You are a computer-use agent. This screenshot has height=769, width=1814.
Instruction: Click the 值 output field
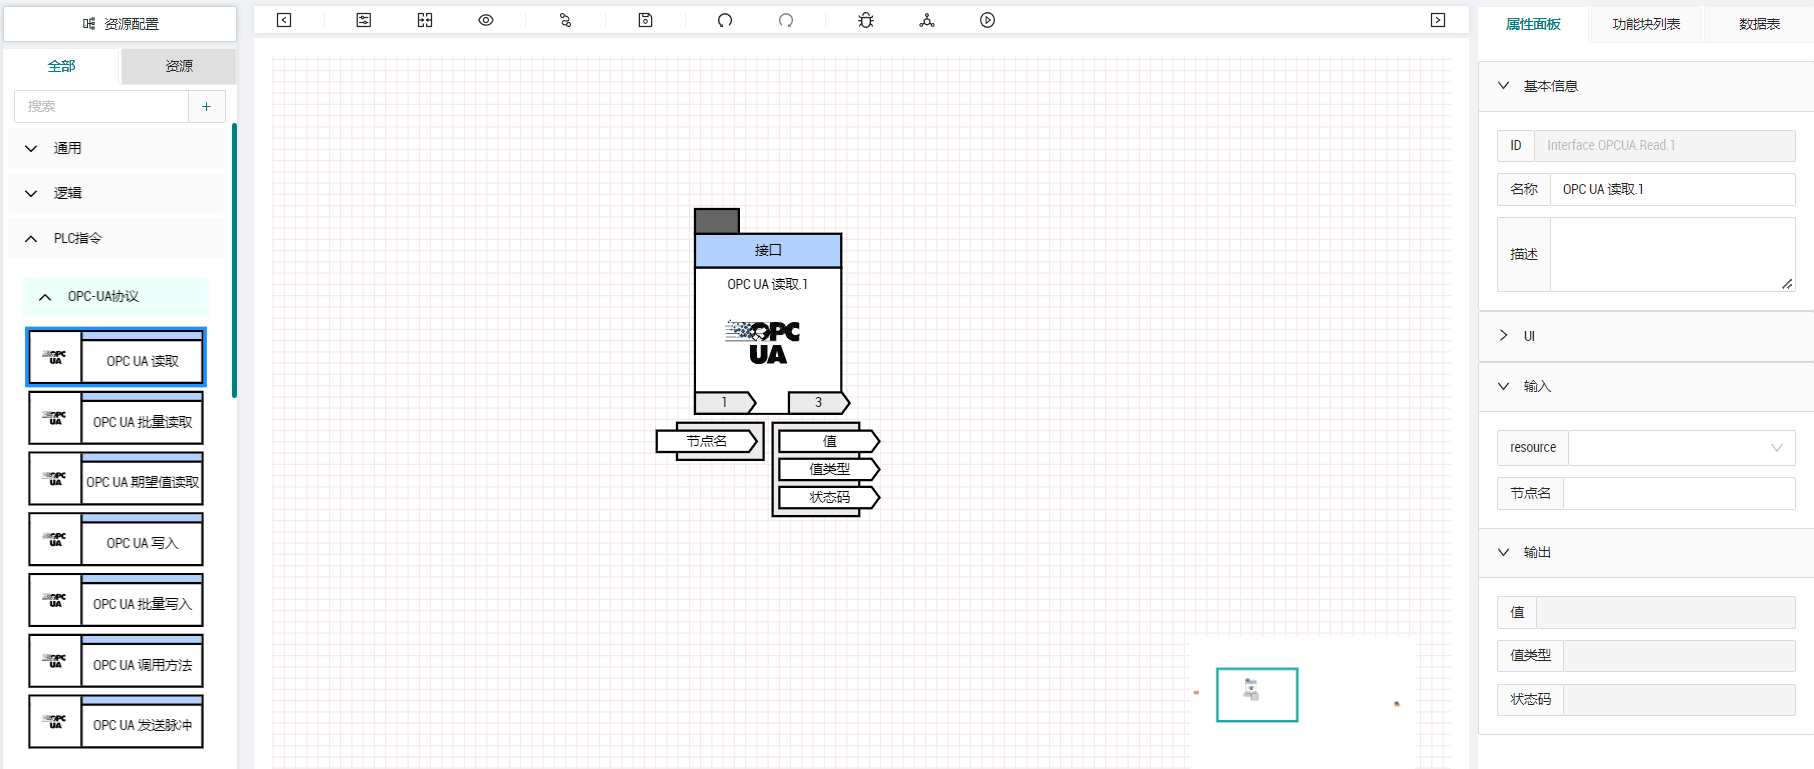pos(1666,612)
